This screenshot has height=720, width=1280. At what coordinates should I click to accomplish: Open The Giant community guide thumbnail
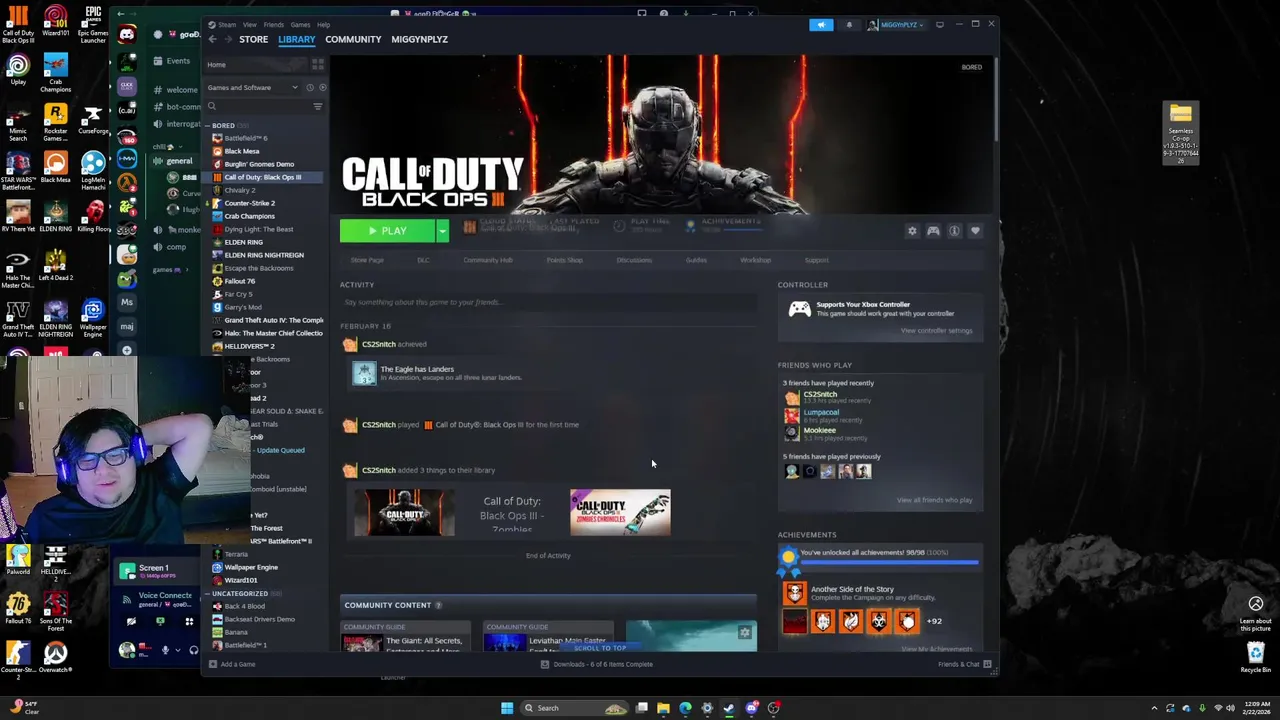360,642
